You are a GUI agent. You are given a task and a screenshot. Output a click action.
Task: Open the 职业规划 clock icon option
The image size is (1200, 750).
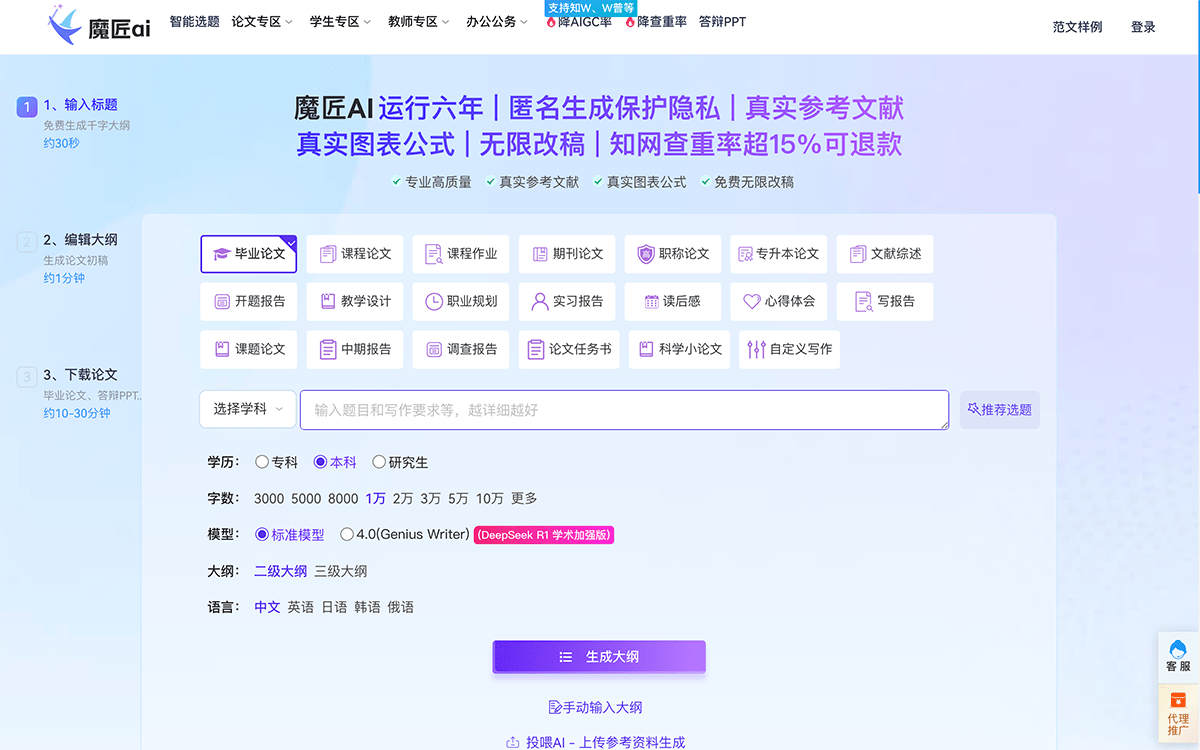click(460, 301)
